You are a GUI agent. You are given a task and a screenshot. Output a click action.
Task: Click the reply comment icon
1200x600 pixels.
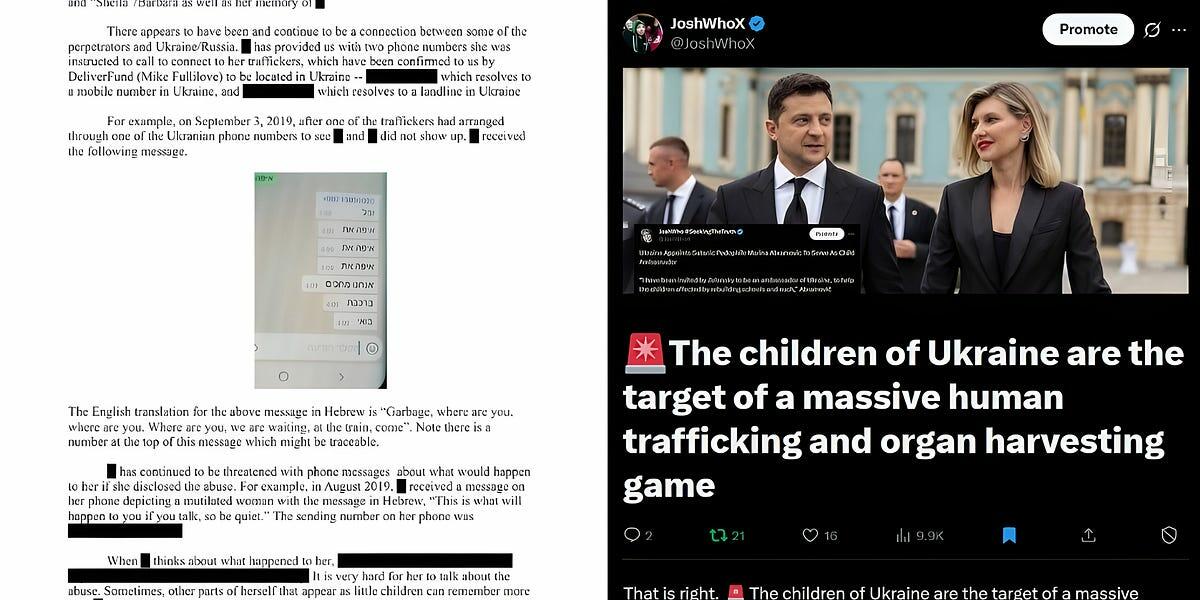click(632, 535)
